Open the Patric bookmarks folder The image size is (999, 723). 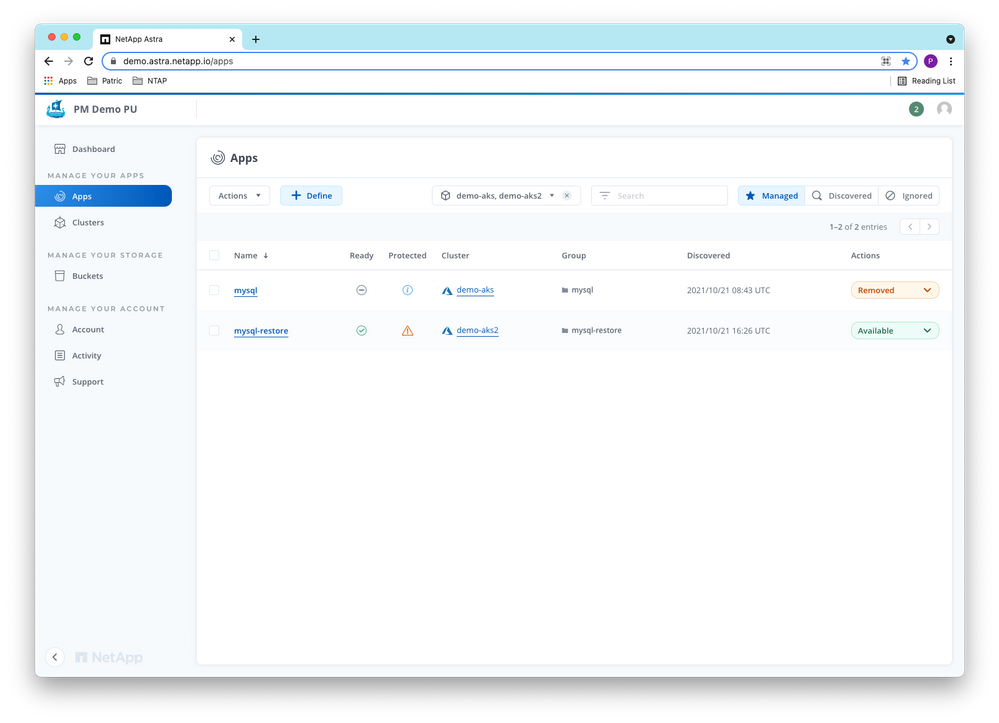point(104,81)
